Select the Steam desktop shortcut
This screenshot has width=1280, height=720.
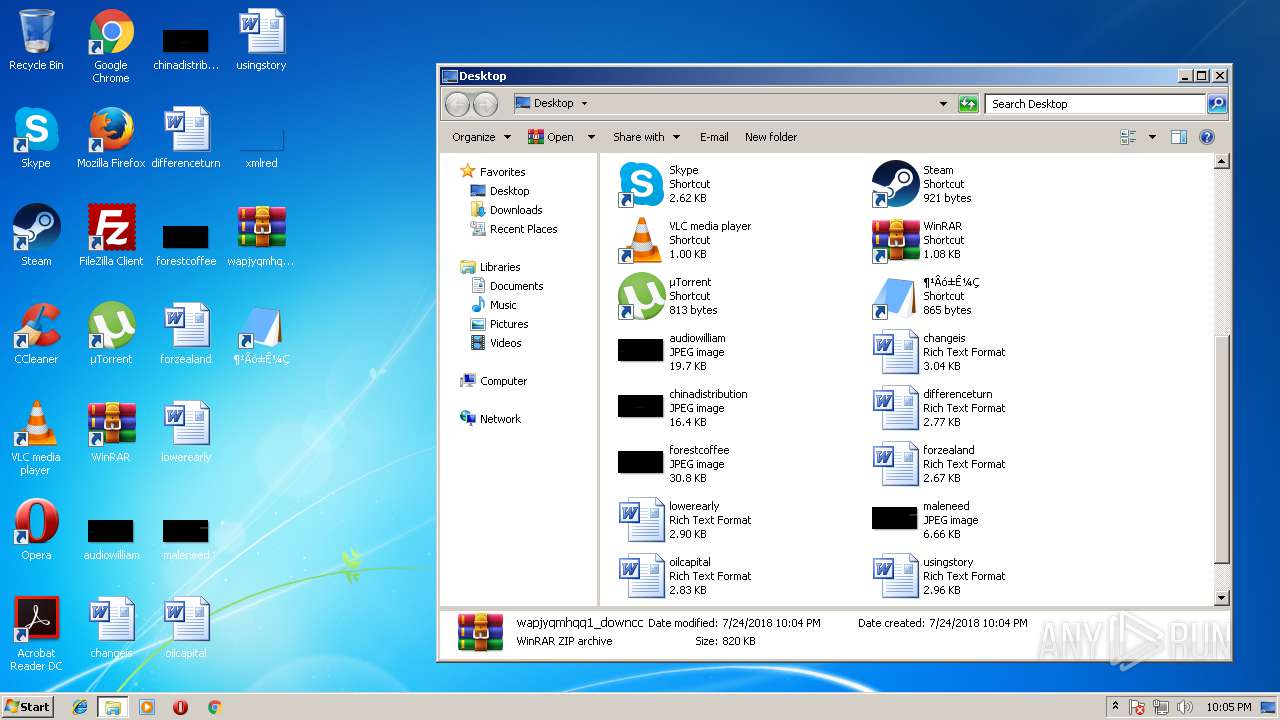click(x=36, y=236)
